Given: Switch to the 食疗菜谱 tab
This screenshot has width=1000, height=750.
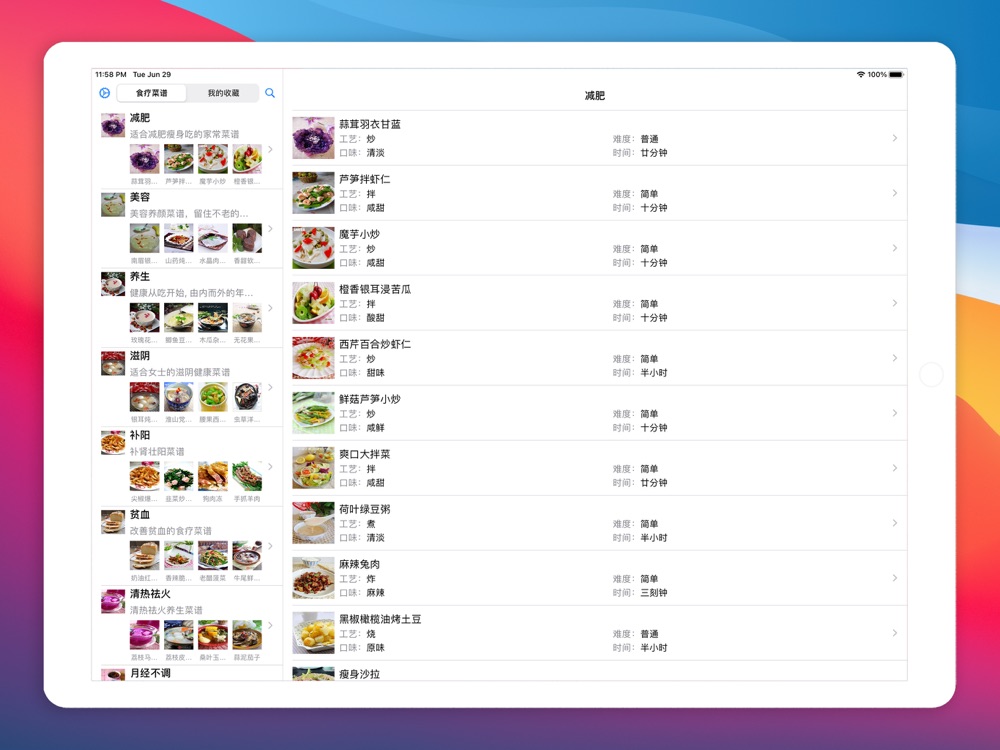Looking at the screenshot, I should tap(152, 93).
